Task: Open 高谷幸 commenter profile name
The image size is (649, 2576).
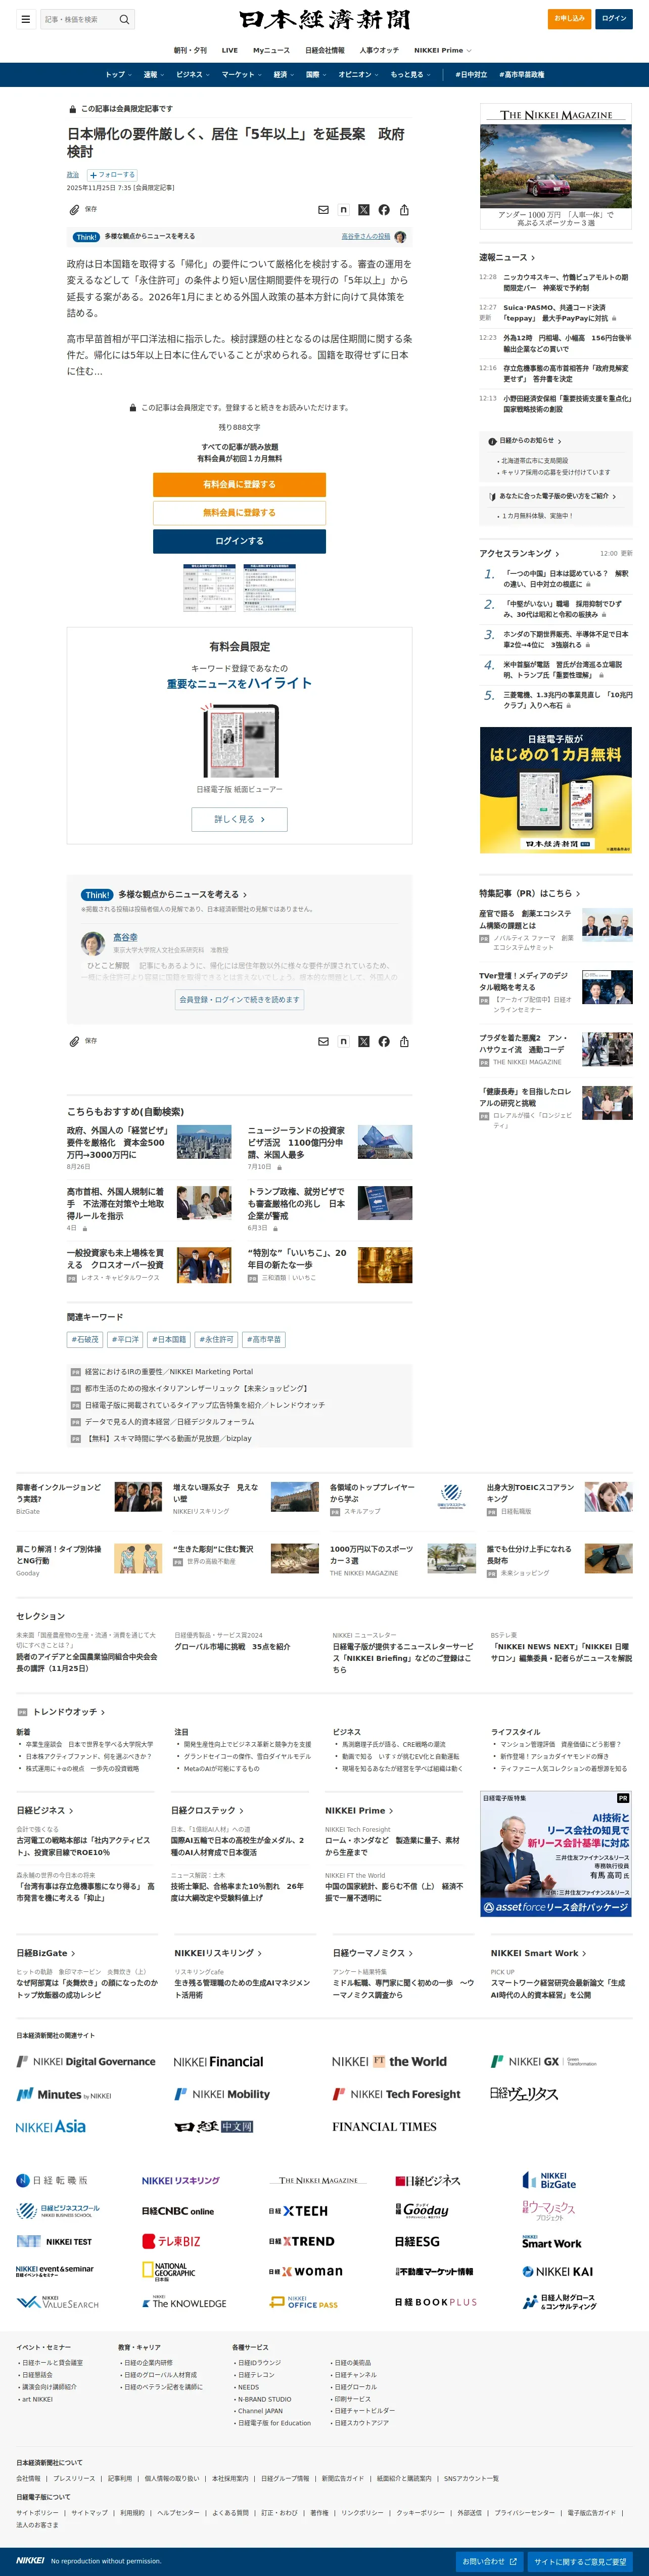Action: click(x=125, y=937)
